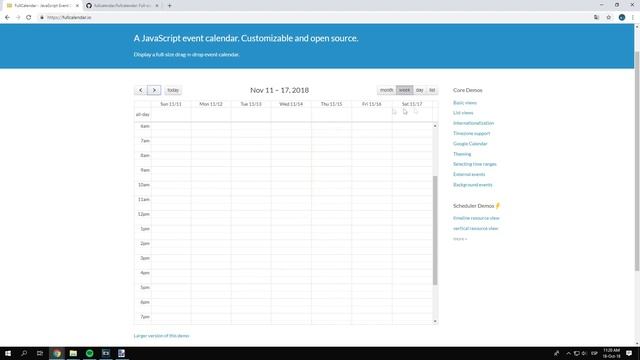640x360 pixels.
Task: Jump to today in calendar
Action: 173,90
